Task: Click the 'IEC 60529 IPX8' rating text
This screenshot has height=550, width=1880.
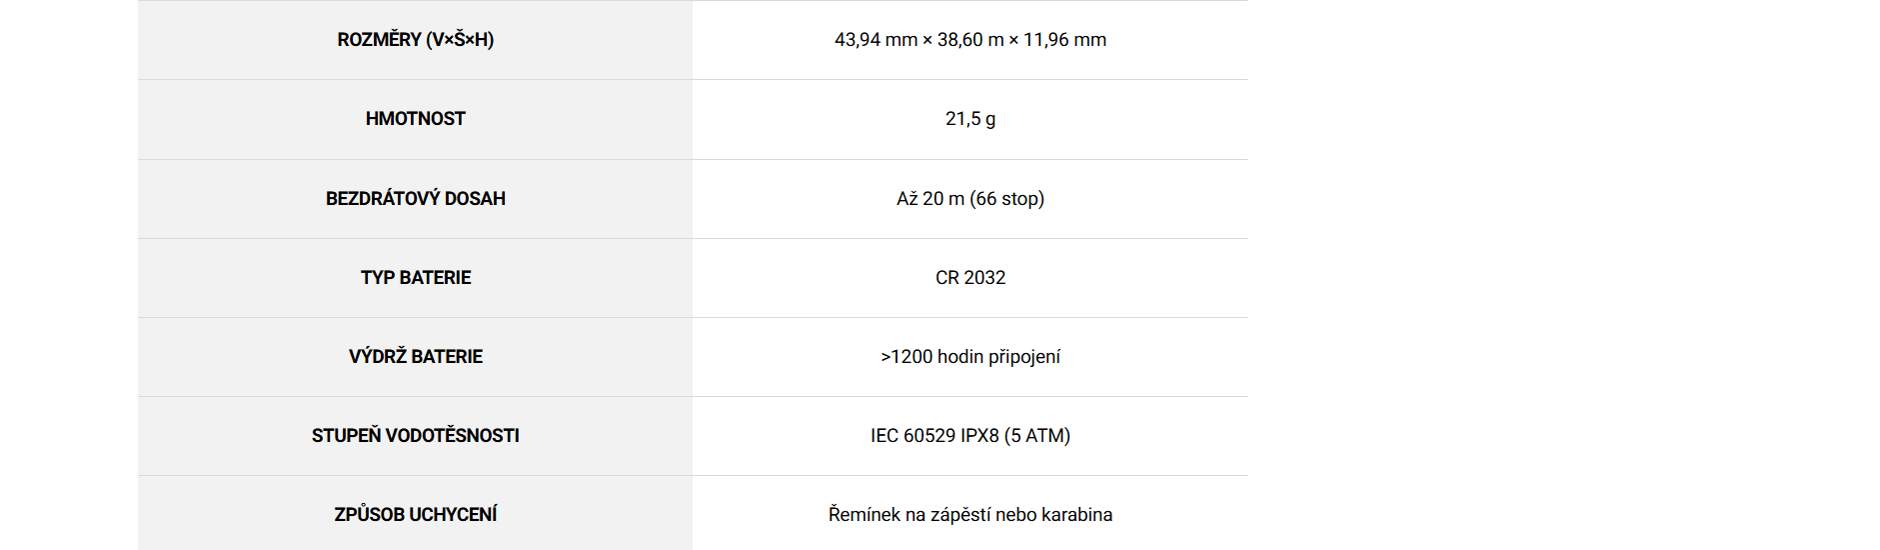Action: 934,435
